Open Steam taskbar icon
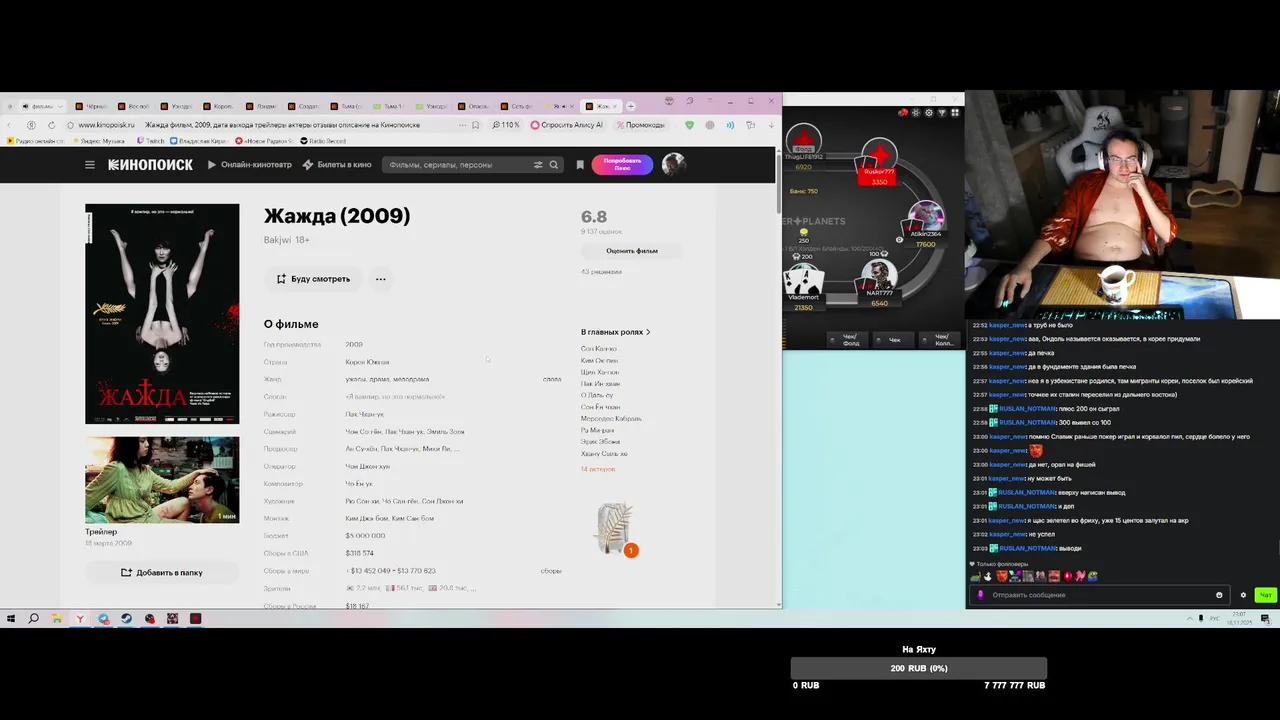1280x720 pixels. tap(126, 619)
